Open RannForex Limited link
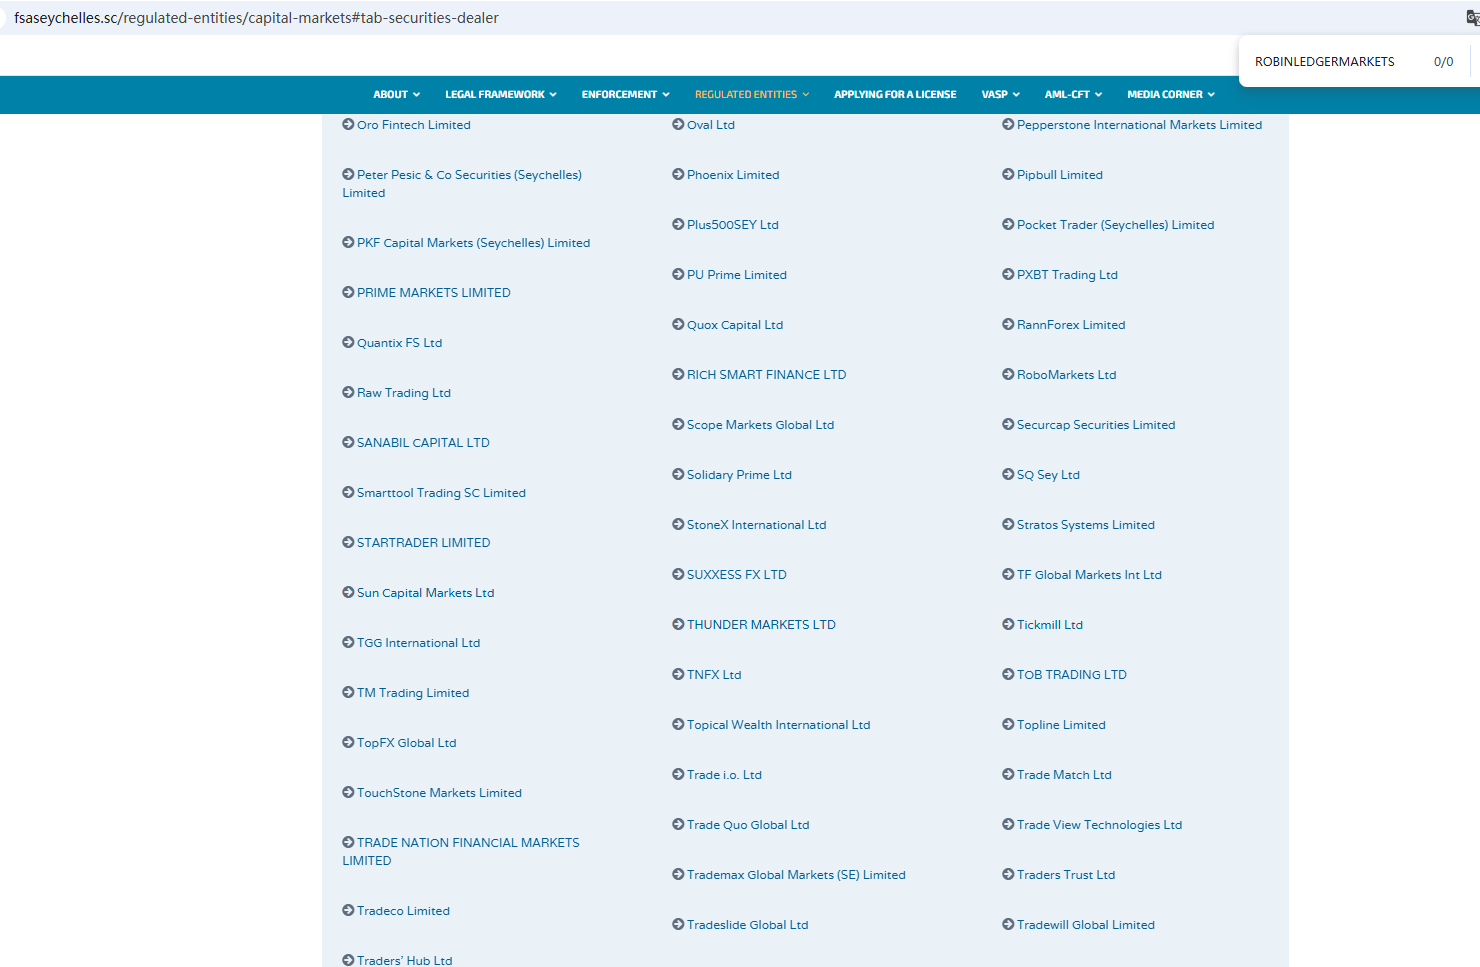 pyautogui.click(x=1071, y=325)
